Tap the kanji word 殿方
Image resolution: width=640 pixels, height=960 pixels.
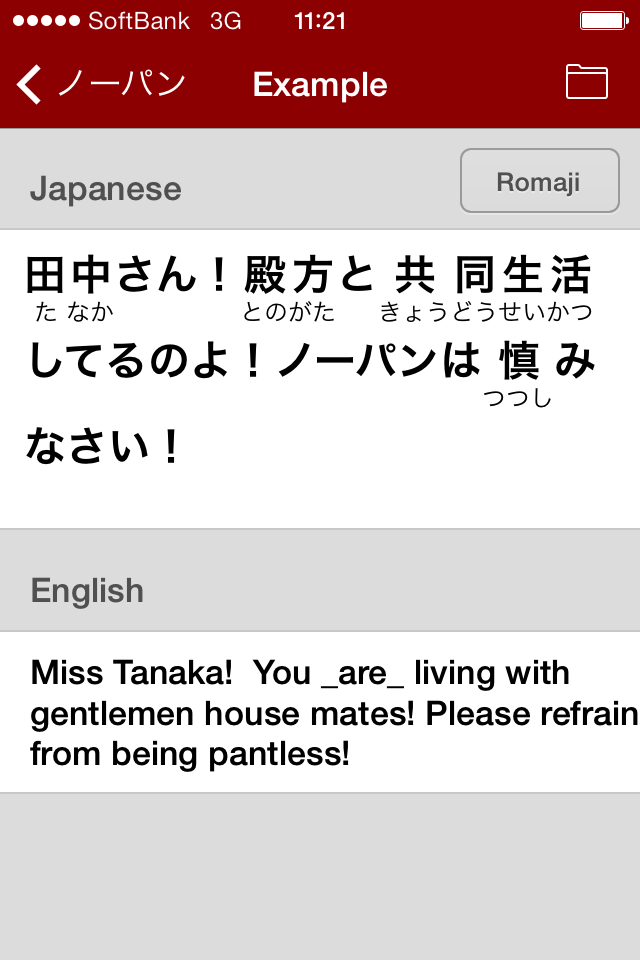click(288, 275)
